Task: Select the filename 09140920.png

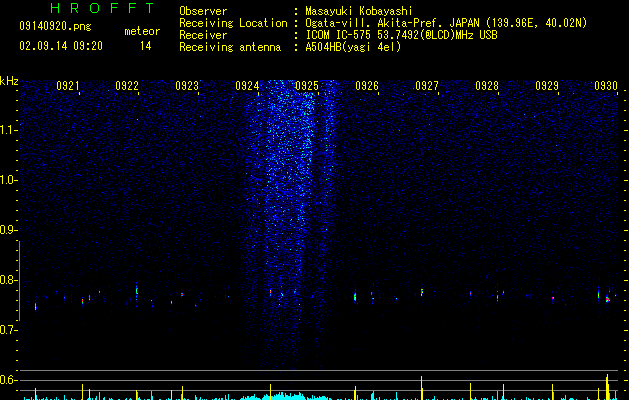Action: pyautogui.click(x=55, y=27)
